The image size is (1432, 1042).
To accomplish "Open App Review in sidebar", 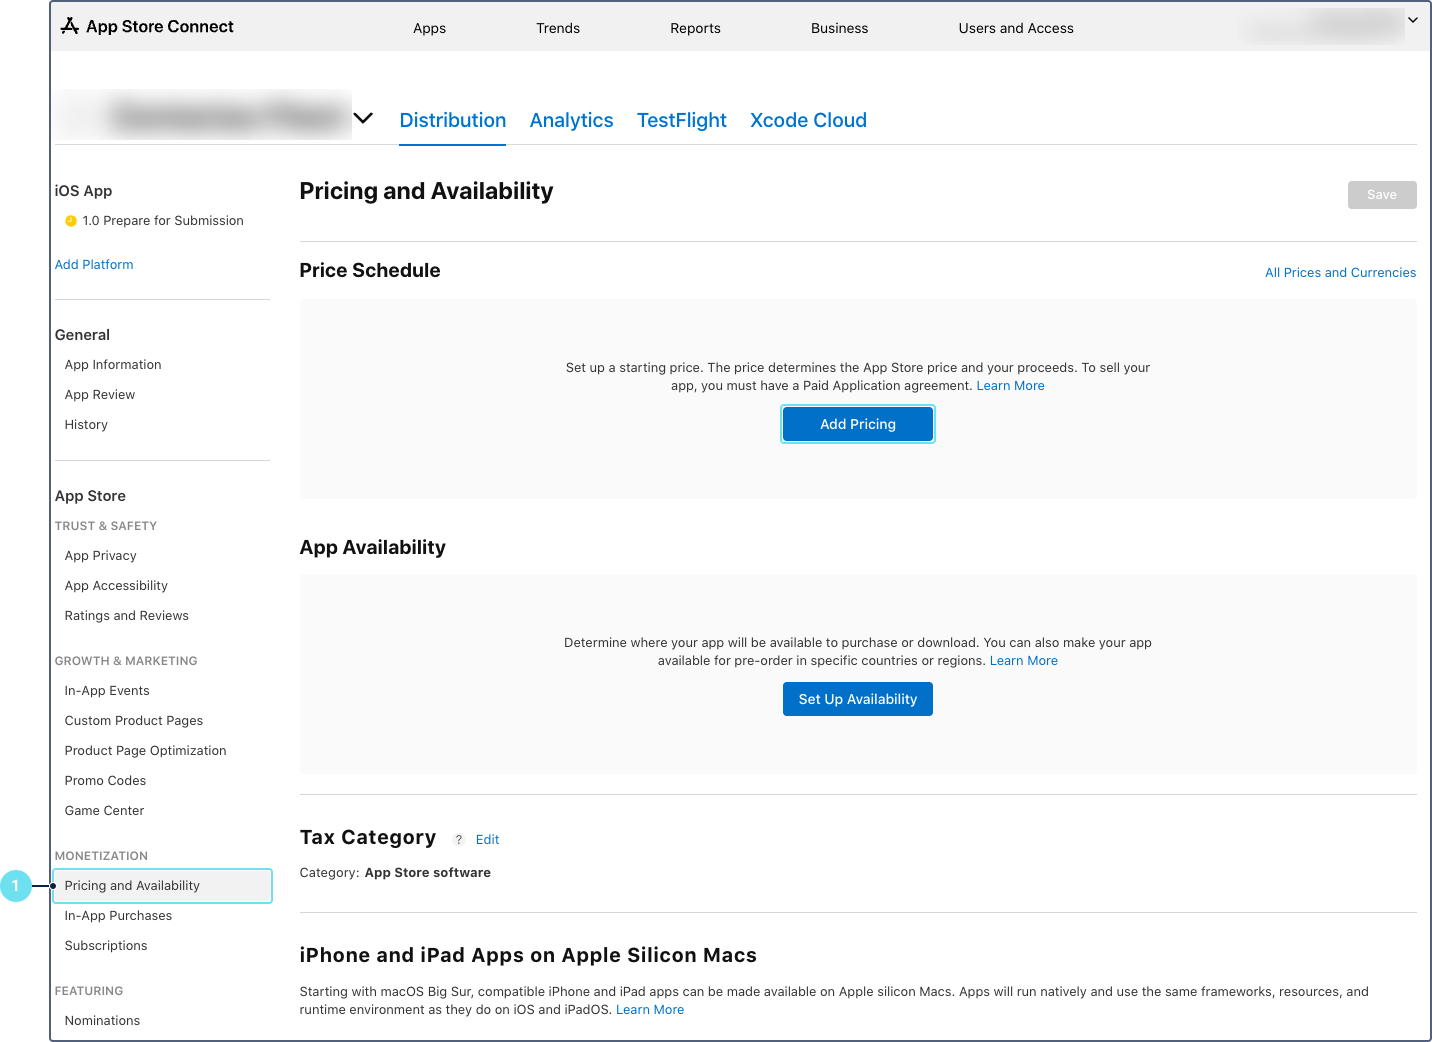I will click(x=100, y=395).
